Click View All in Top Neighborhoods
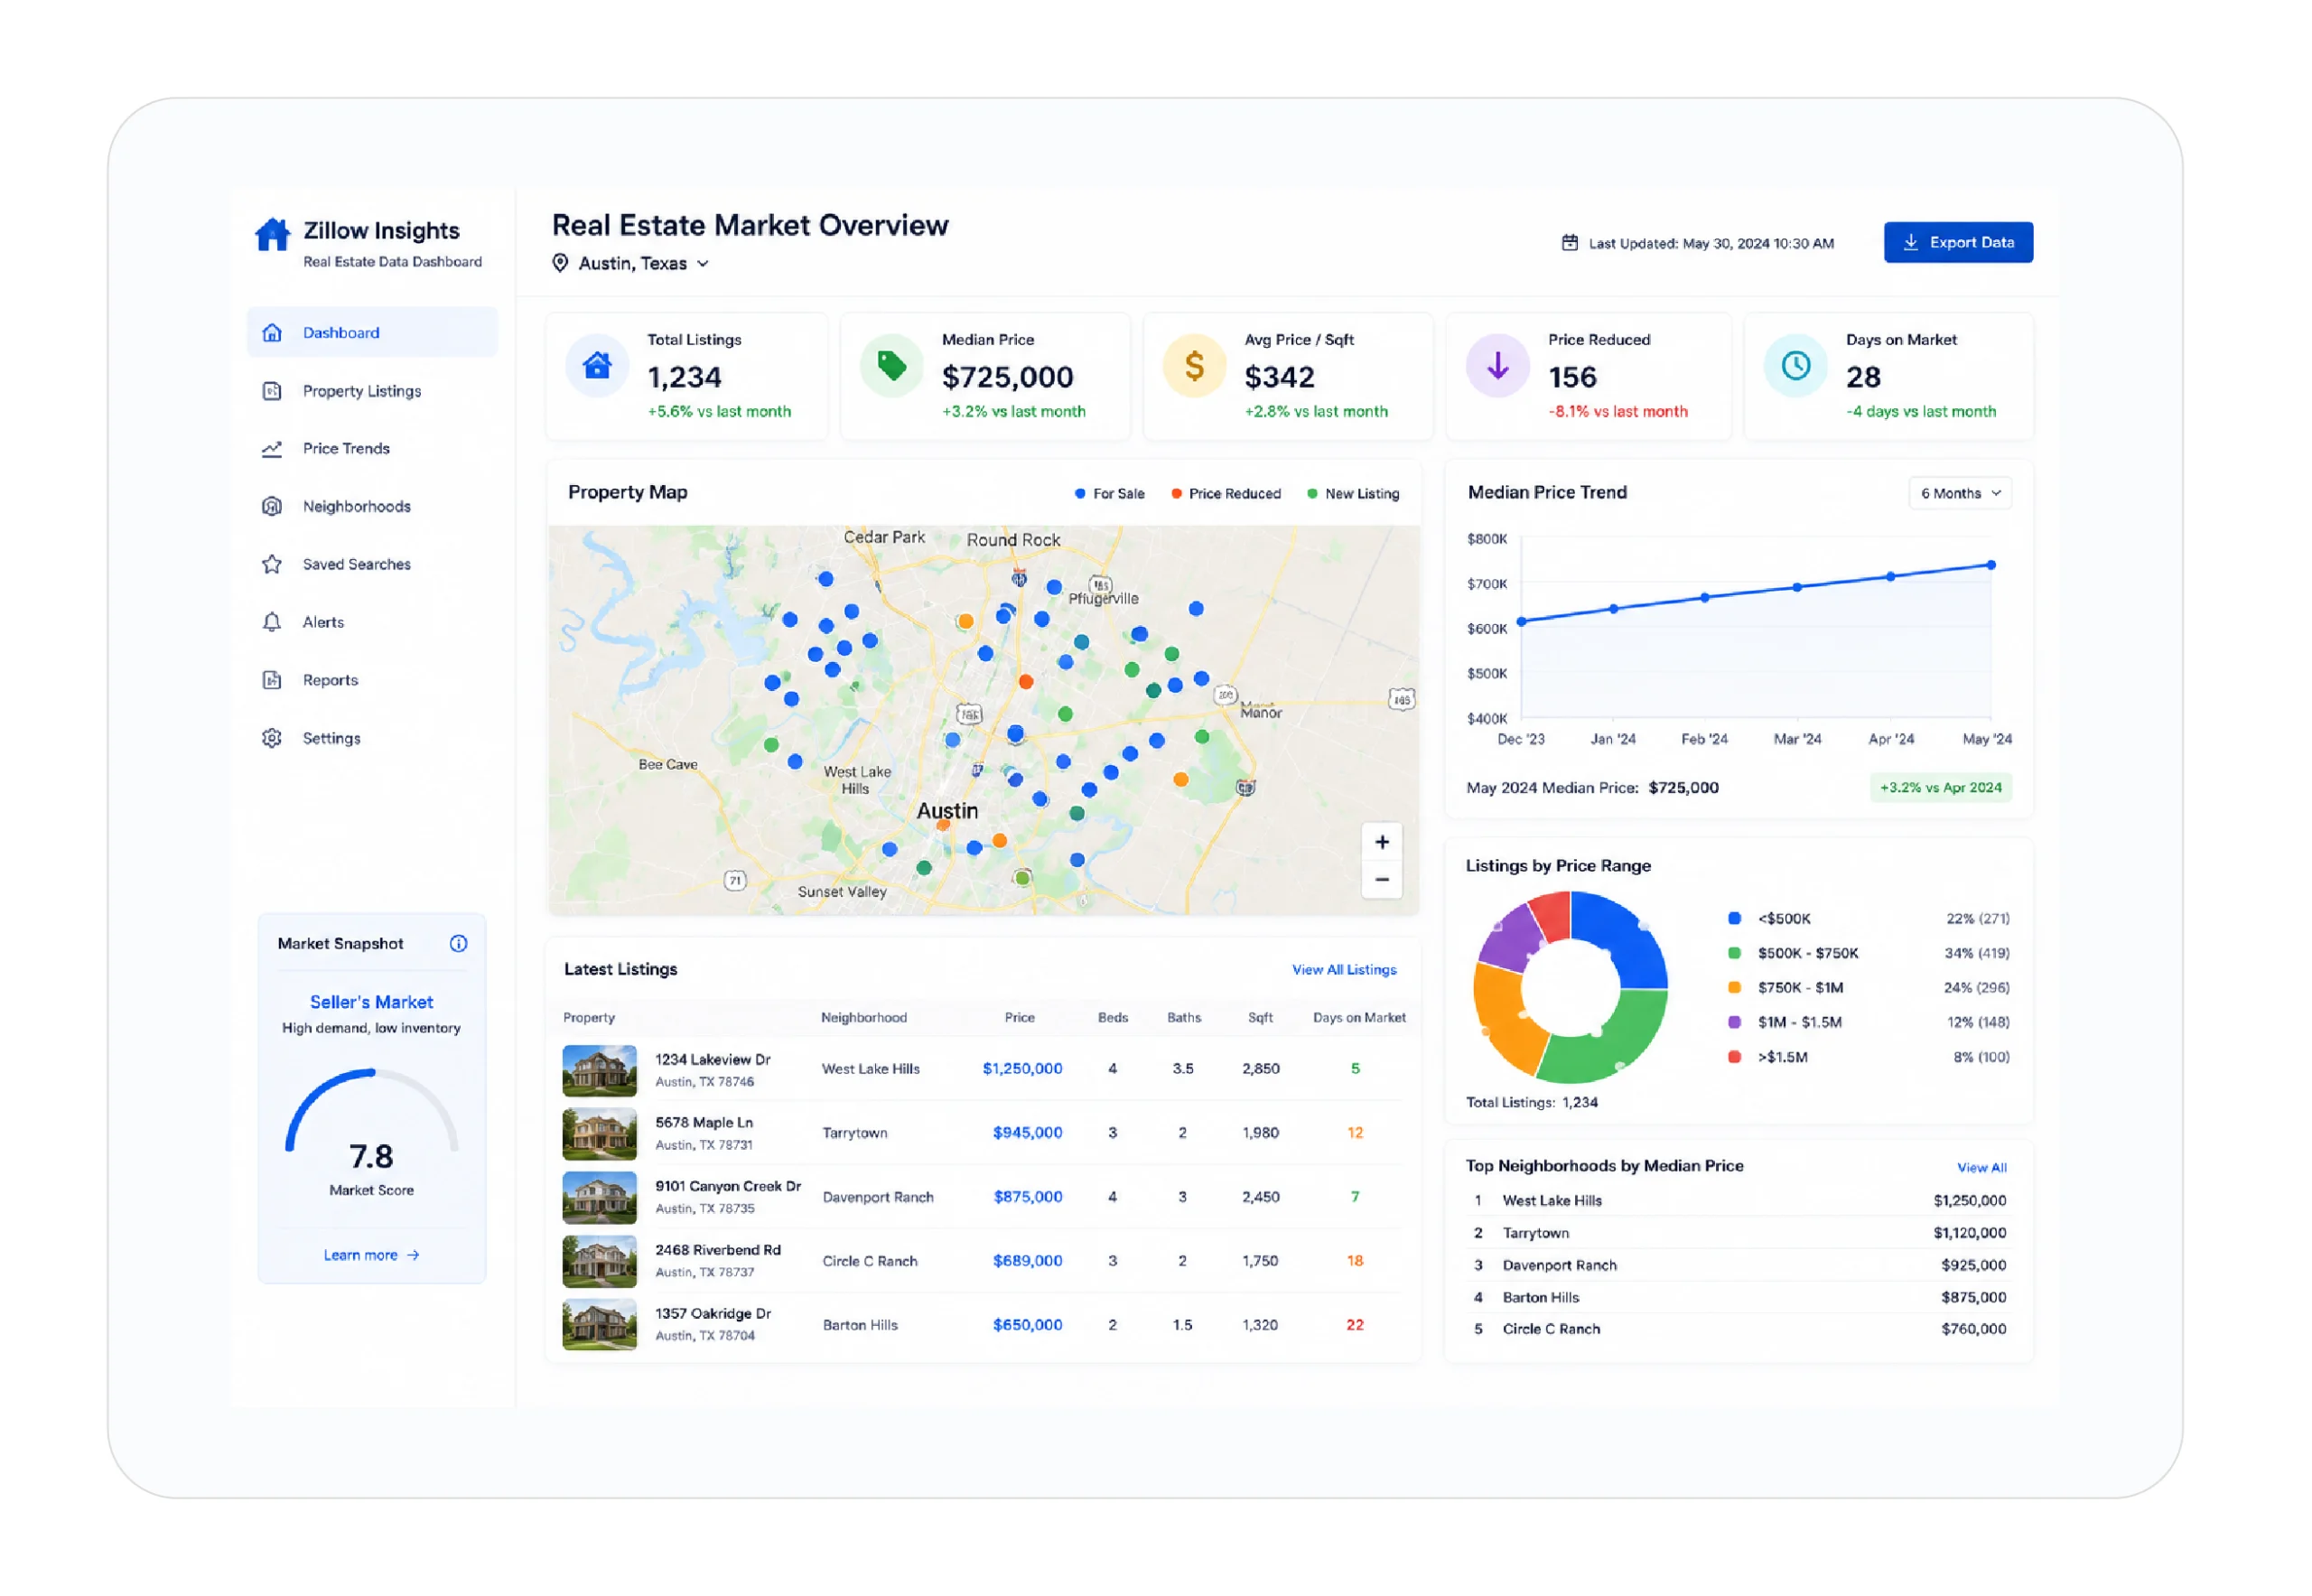 (1983, 1169)
